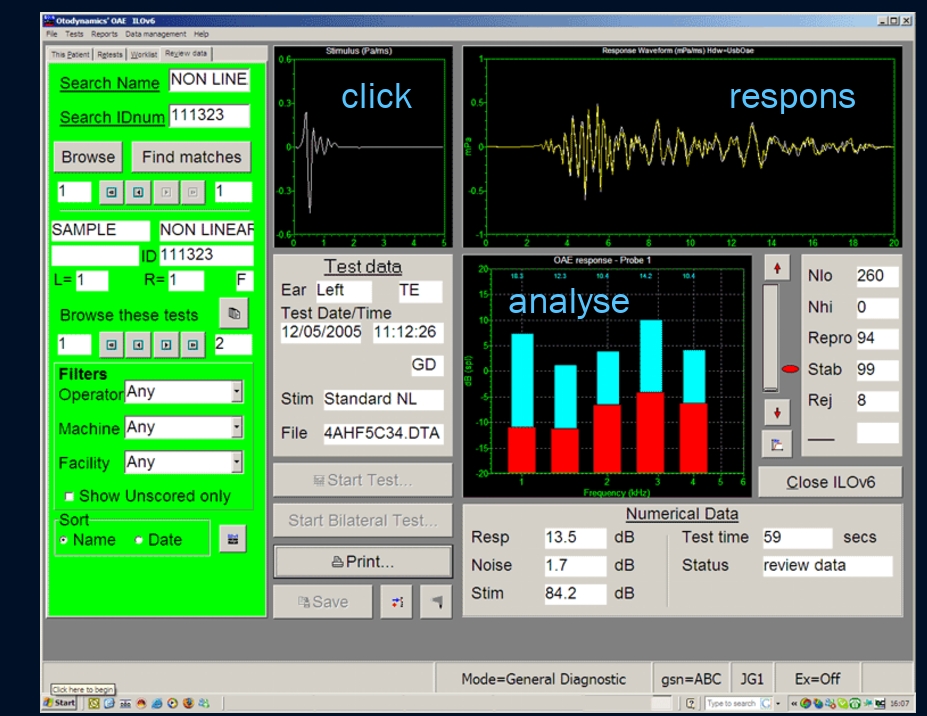Viewport: 927px width, 716px height.
Task: Show hidden tray icons with the chevron
Action: click(x=794, y=704)
